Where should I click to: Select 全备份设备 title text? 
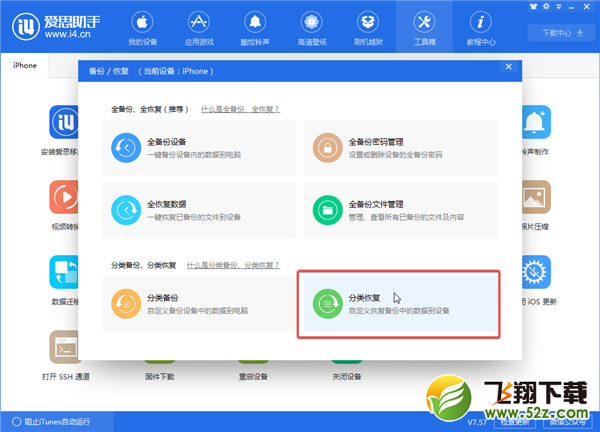click(166, 142)
